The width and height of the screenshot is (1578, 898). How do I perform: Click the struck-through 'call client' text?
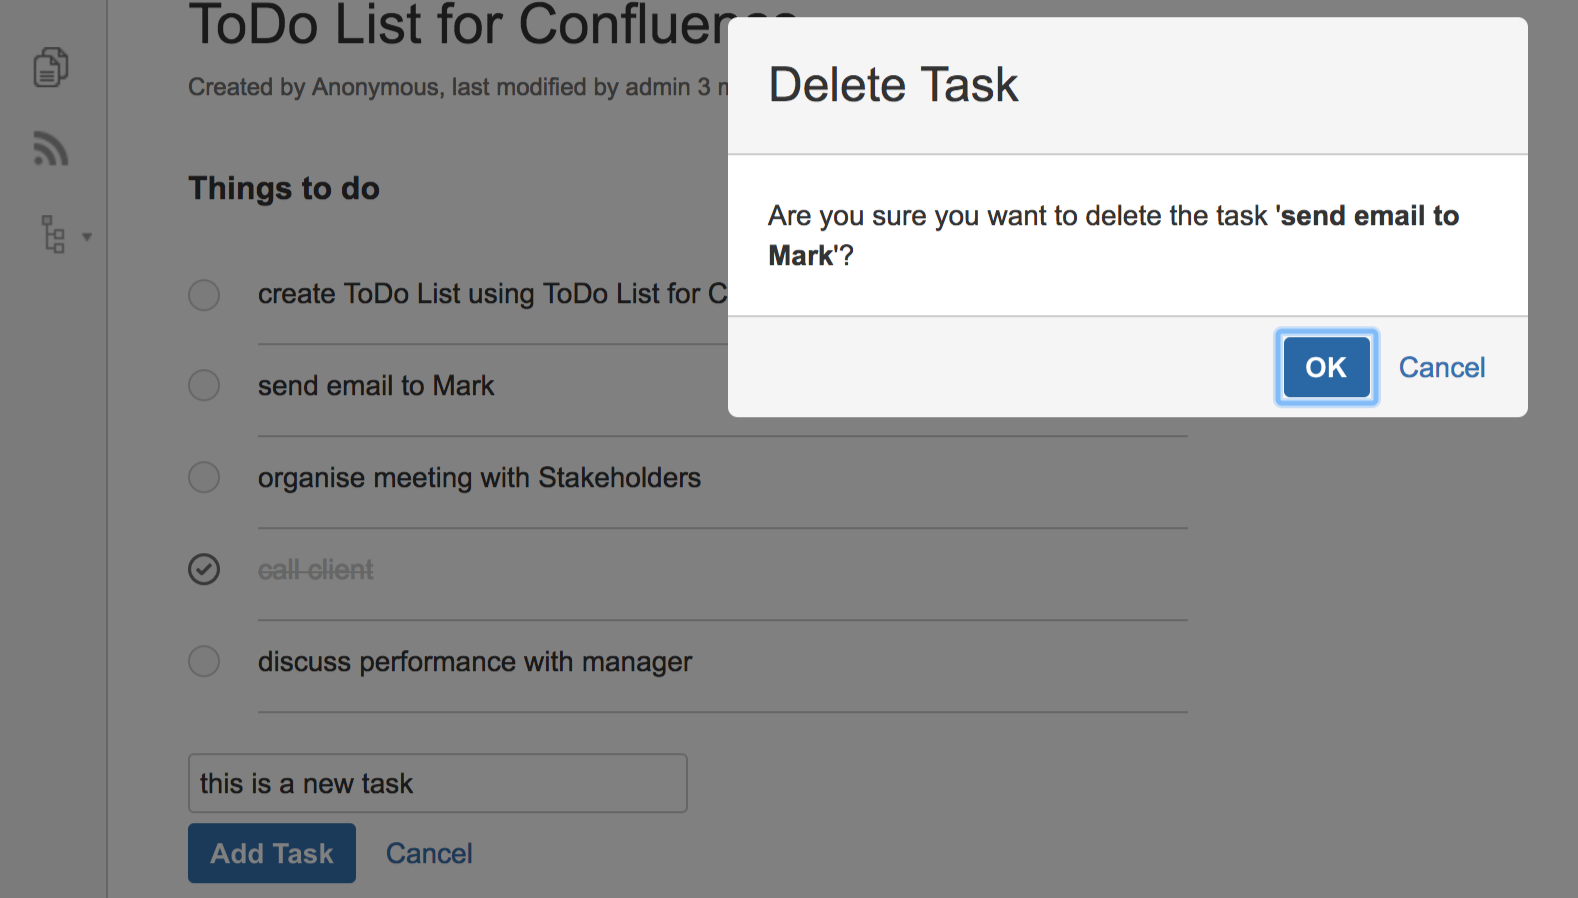coord(315,570)
